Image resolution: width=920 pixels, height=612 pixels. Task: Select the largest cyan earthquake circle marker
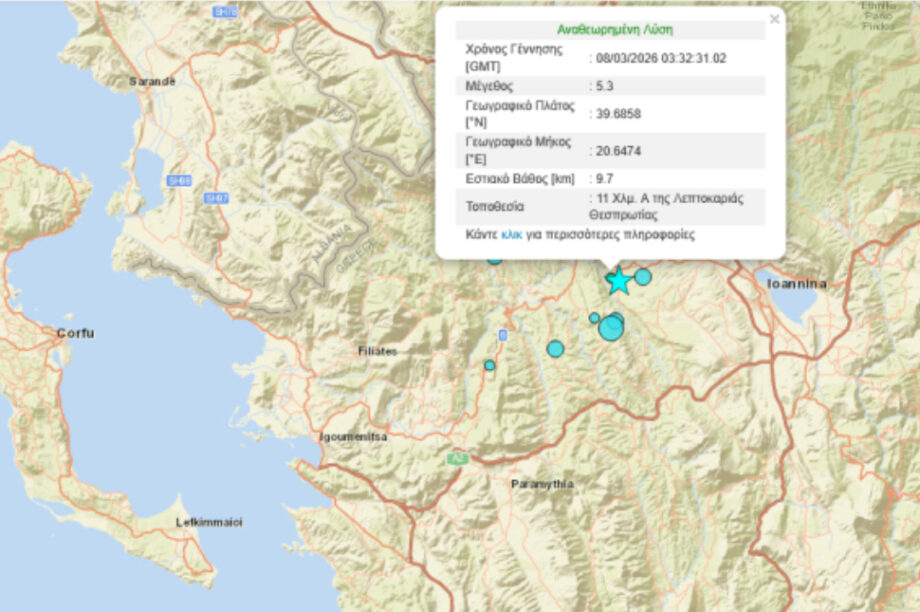[611, 328]
